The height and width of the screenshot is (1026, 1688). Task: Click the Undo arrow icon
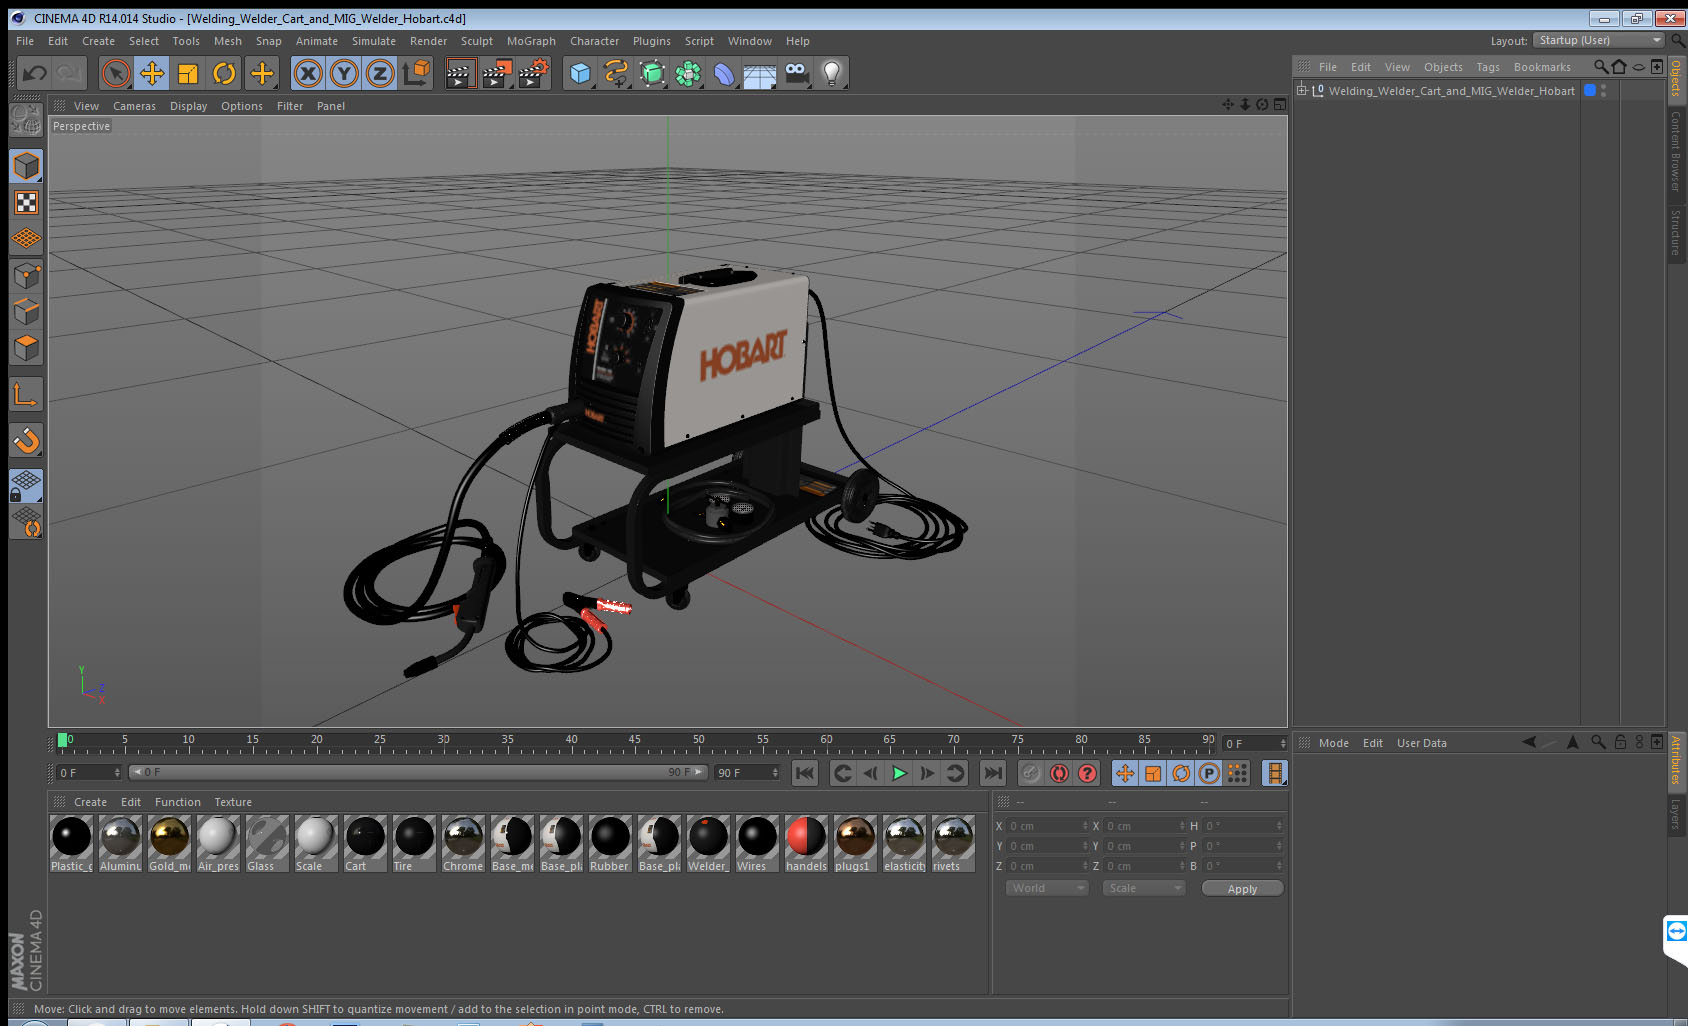[x=35, y=73]
